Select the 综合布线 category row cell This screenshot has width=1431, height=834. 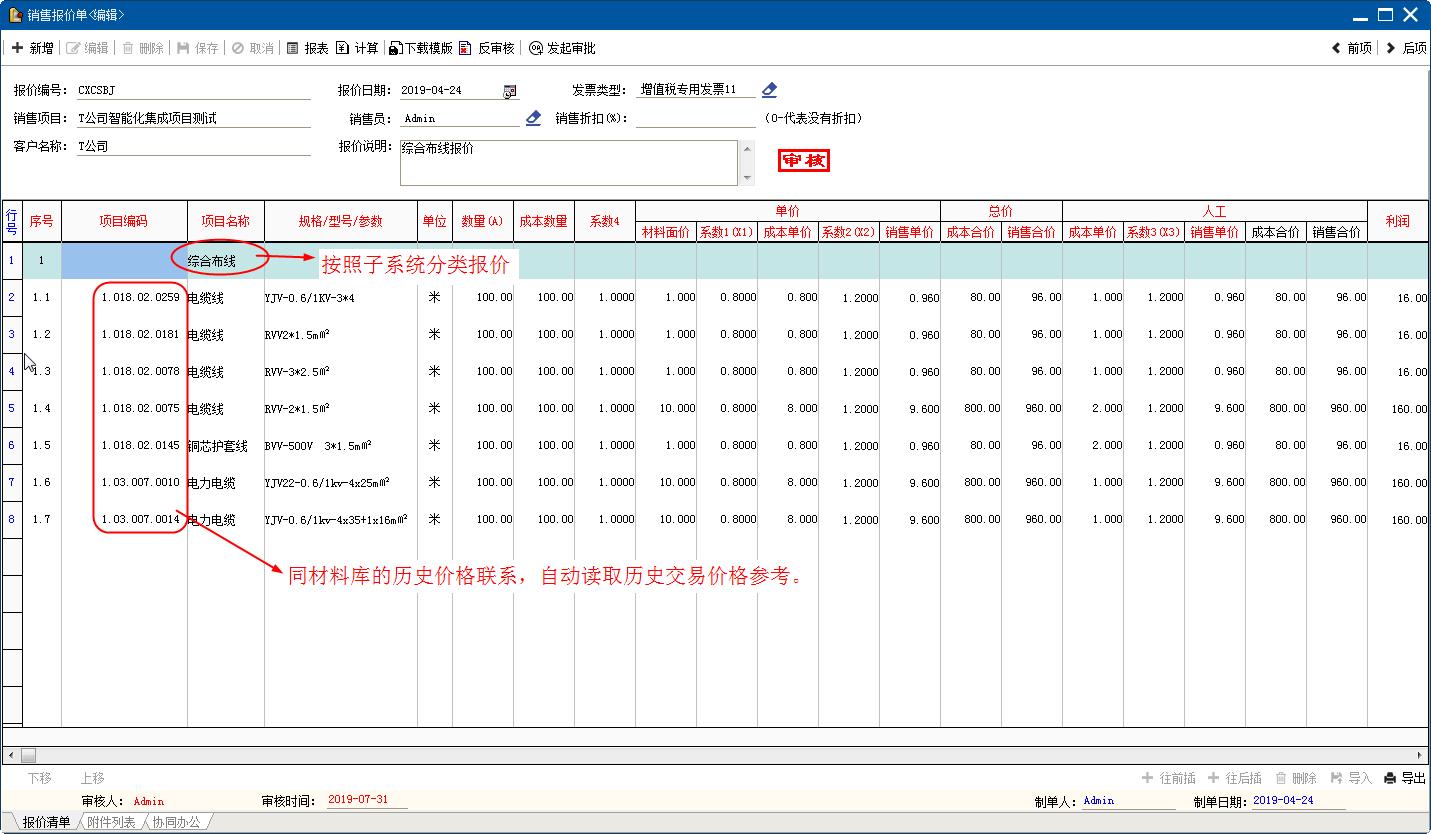212,261
